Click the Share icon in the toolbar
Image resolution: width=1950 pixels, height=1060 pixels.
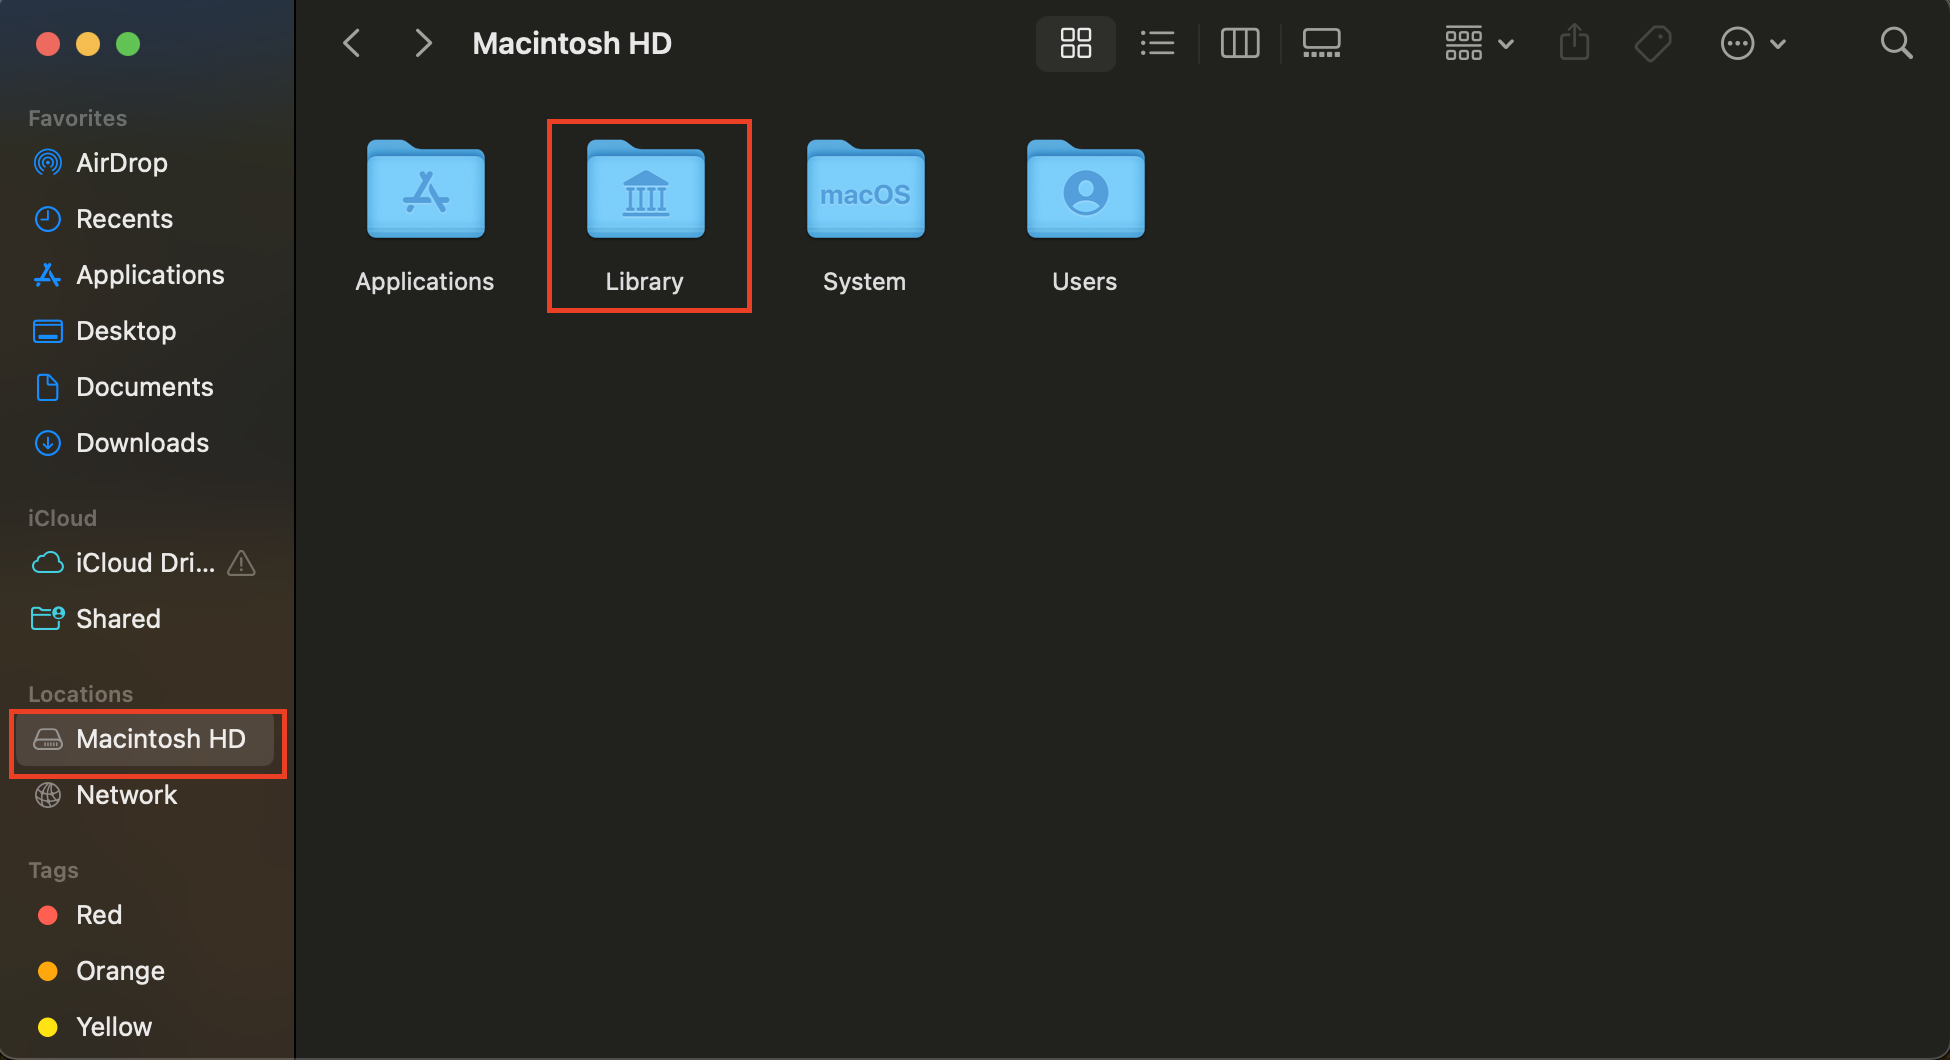(x=1574, y=43)
